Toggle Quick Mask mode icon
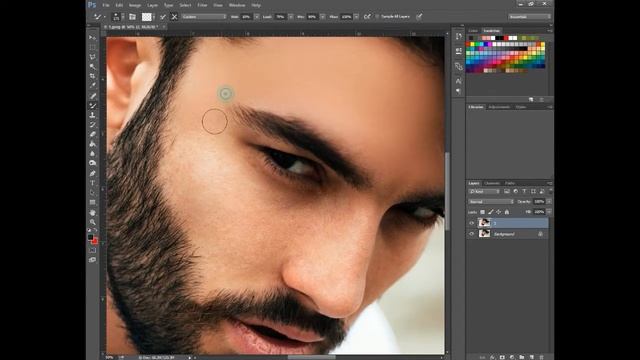 [93, 250]
